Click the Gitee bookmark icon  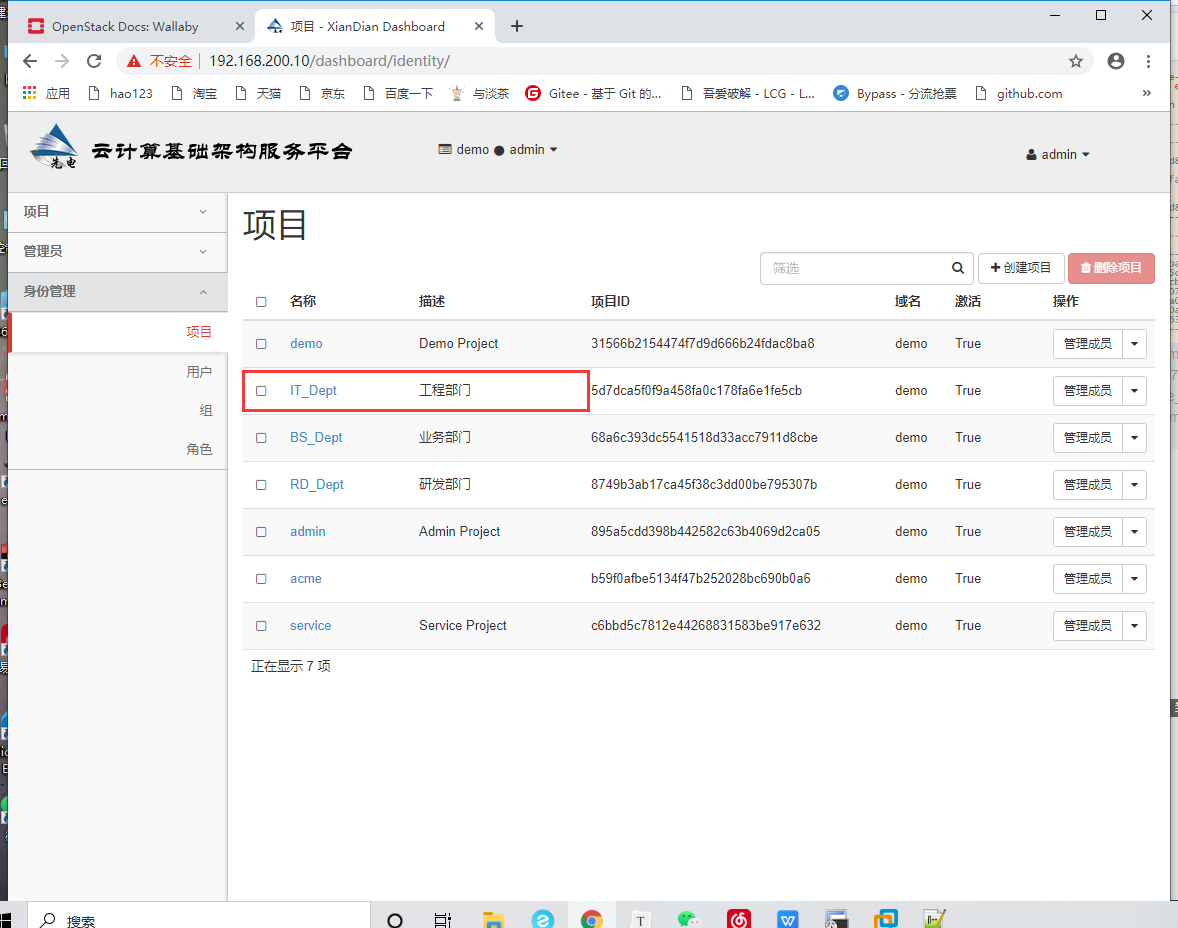click(533, 93)
